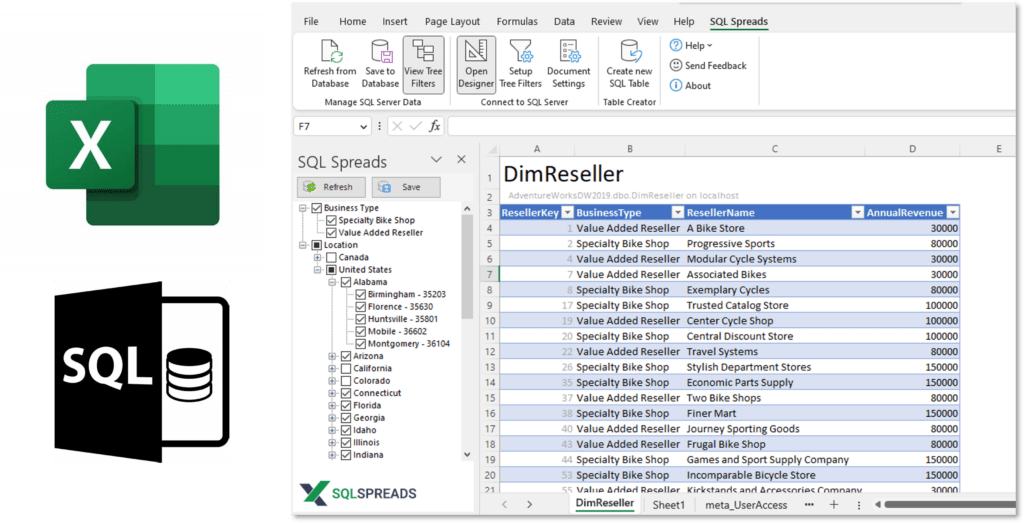Uncheck Specialty Bike Shop filter

coord(331,221)
